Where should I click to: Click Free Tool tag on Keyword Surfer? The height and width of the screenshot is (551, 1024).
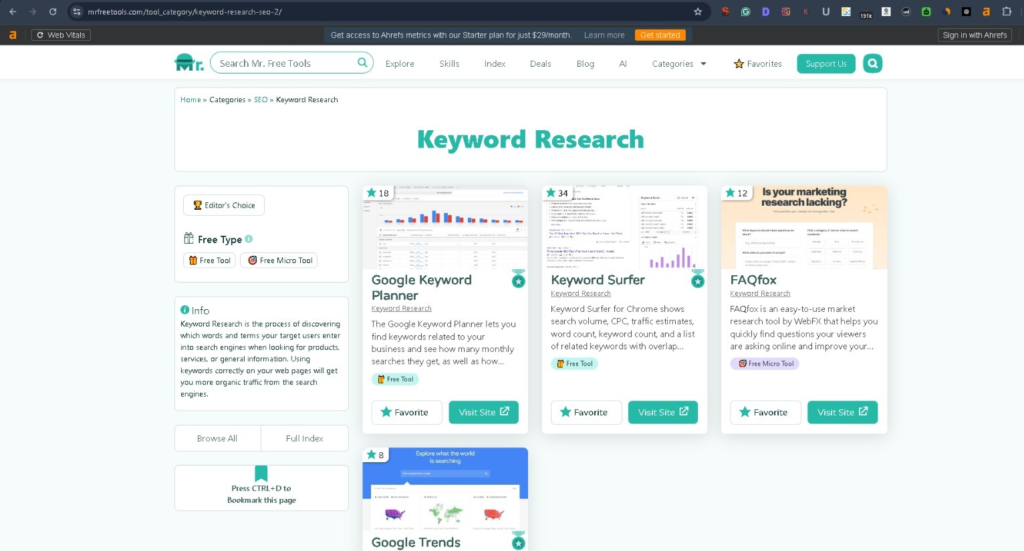[575, 364]
